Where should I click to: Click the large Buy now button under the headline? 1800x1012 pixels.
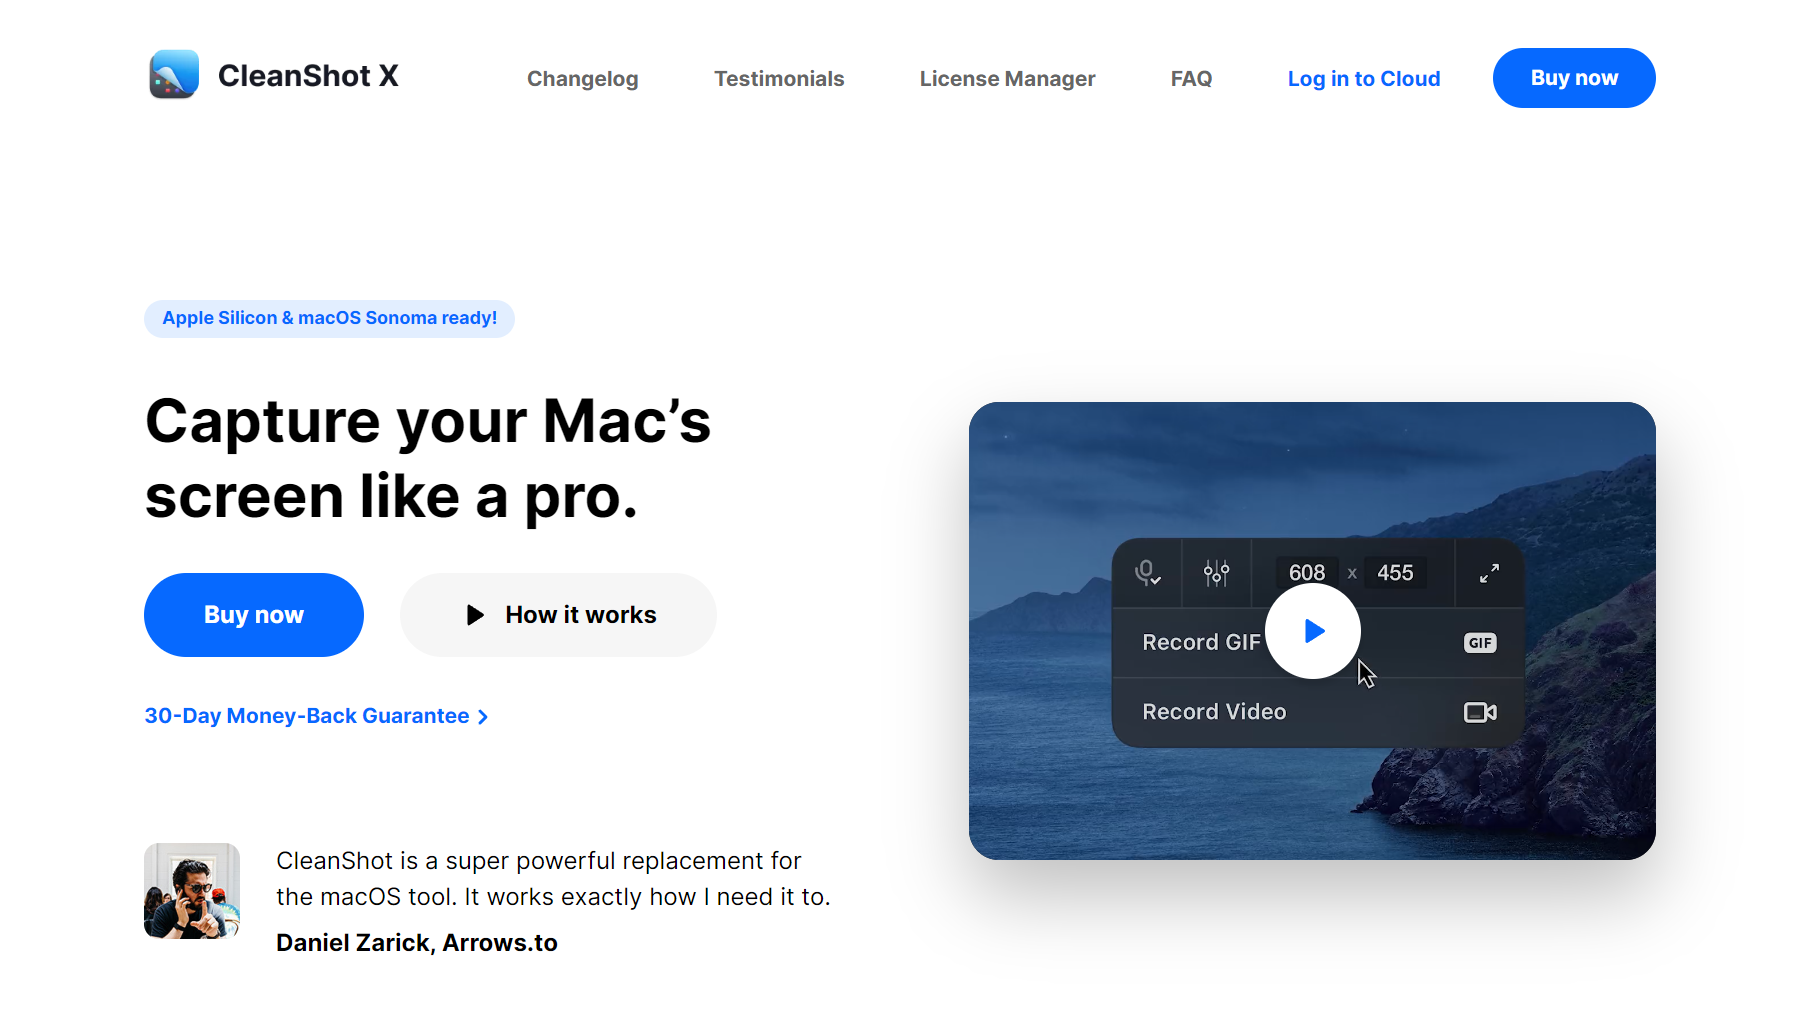tap(254, 615)
